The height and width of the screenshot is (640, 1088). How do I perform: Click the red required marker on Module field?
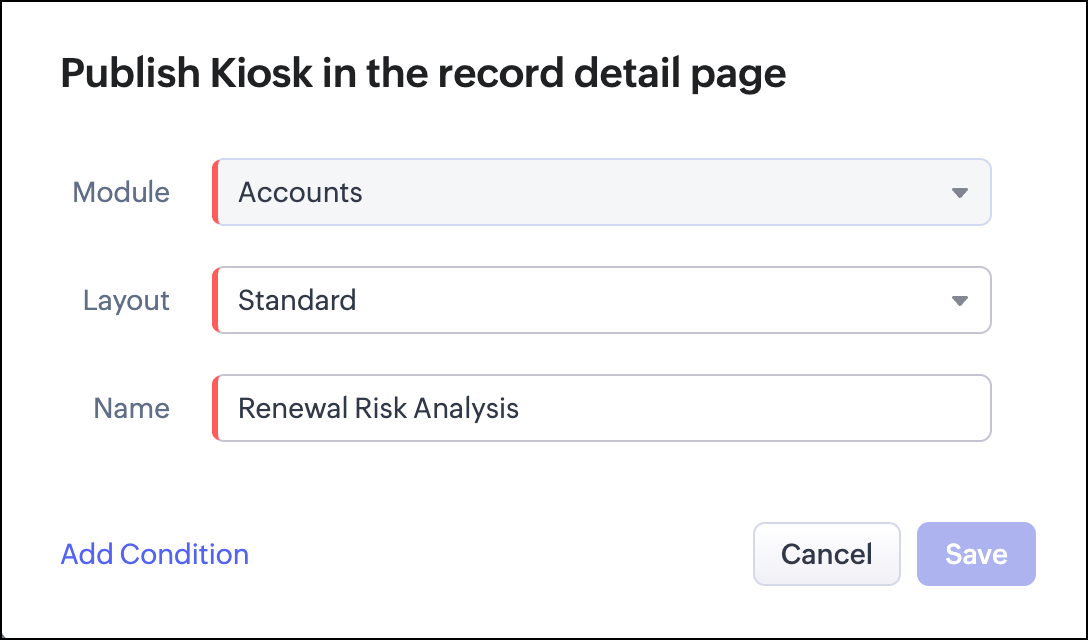pos(215,192)
